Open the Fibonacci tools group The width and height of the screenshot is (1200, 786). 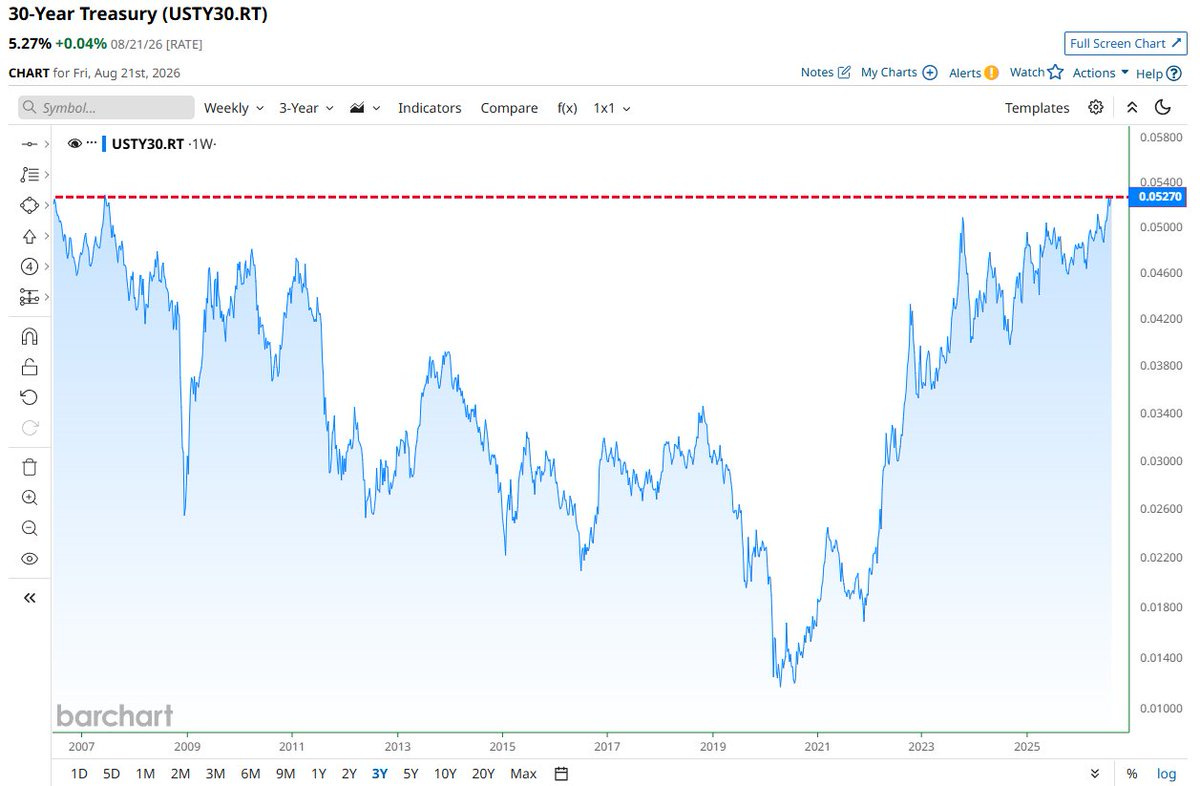coord(29,174)
